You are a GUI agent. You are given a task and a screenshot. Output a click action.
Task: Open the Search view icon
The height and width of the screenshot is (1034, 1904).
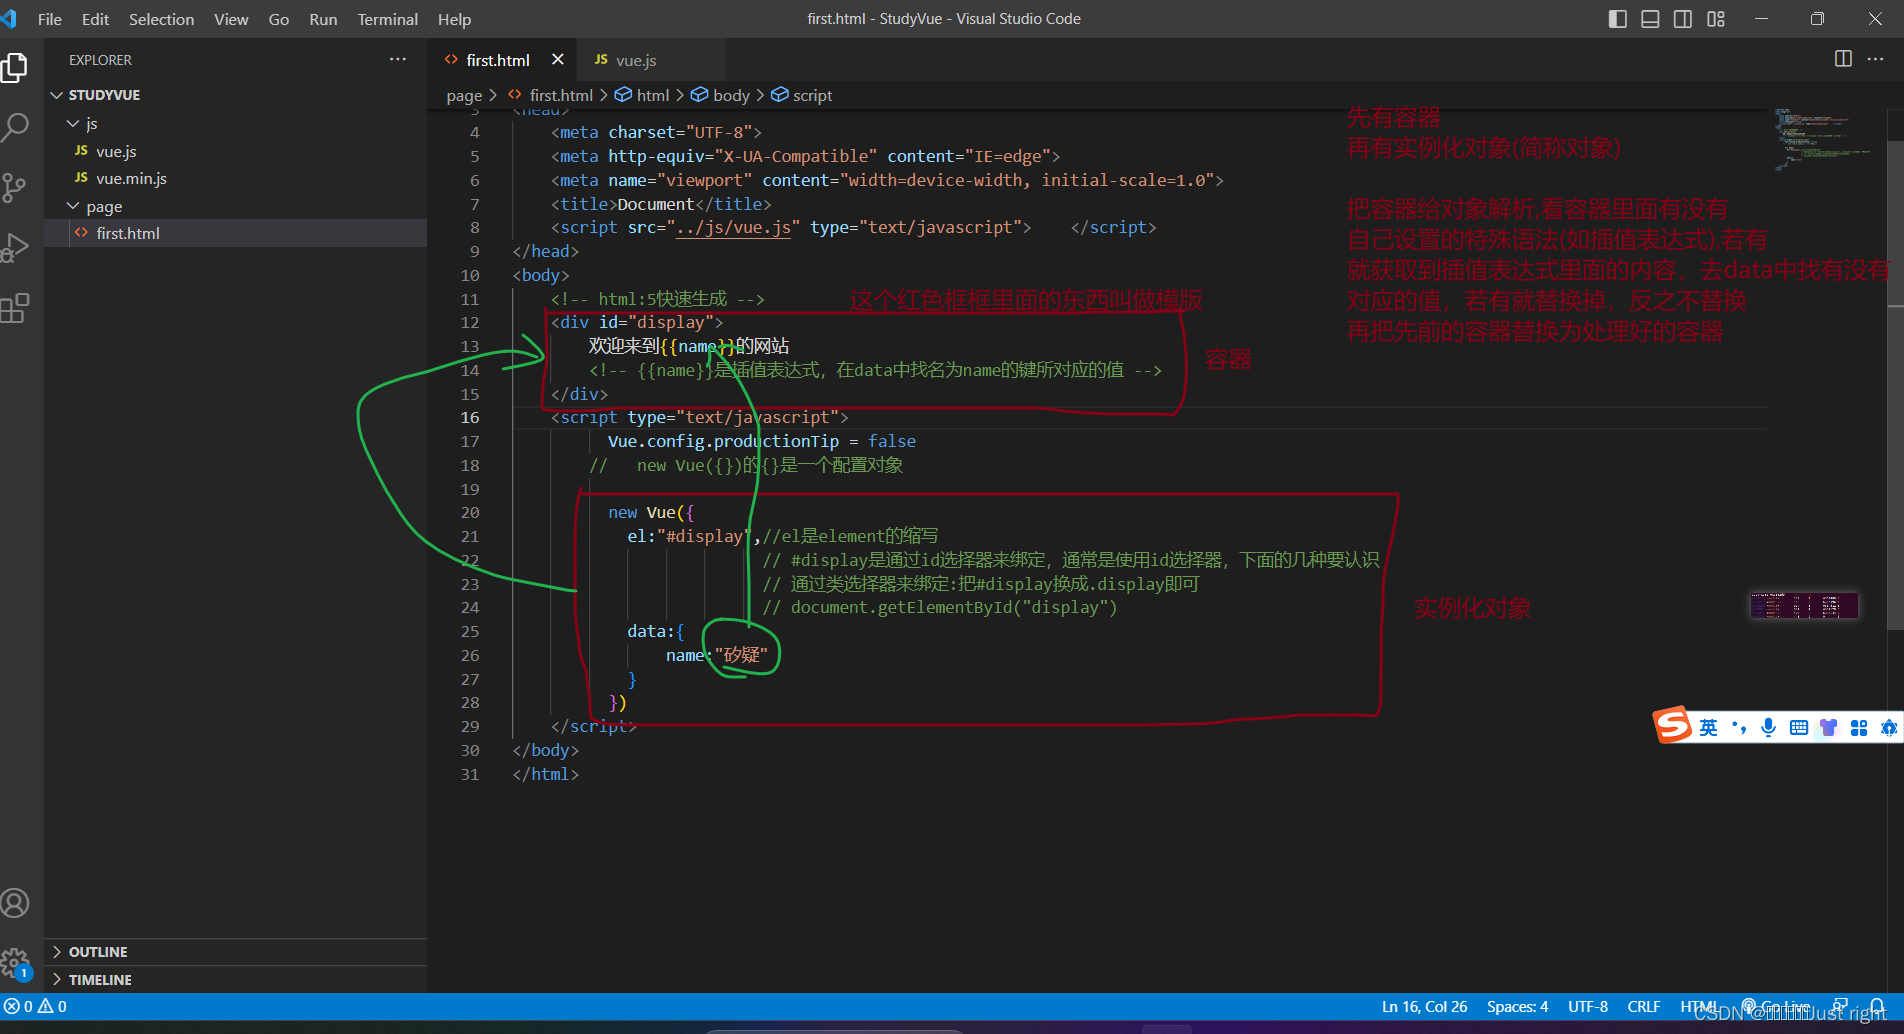[15, 127]
